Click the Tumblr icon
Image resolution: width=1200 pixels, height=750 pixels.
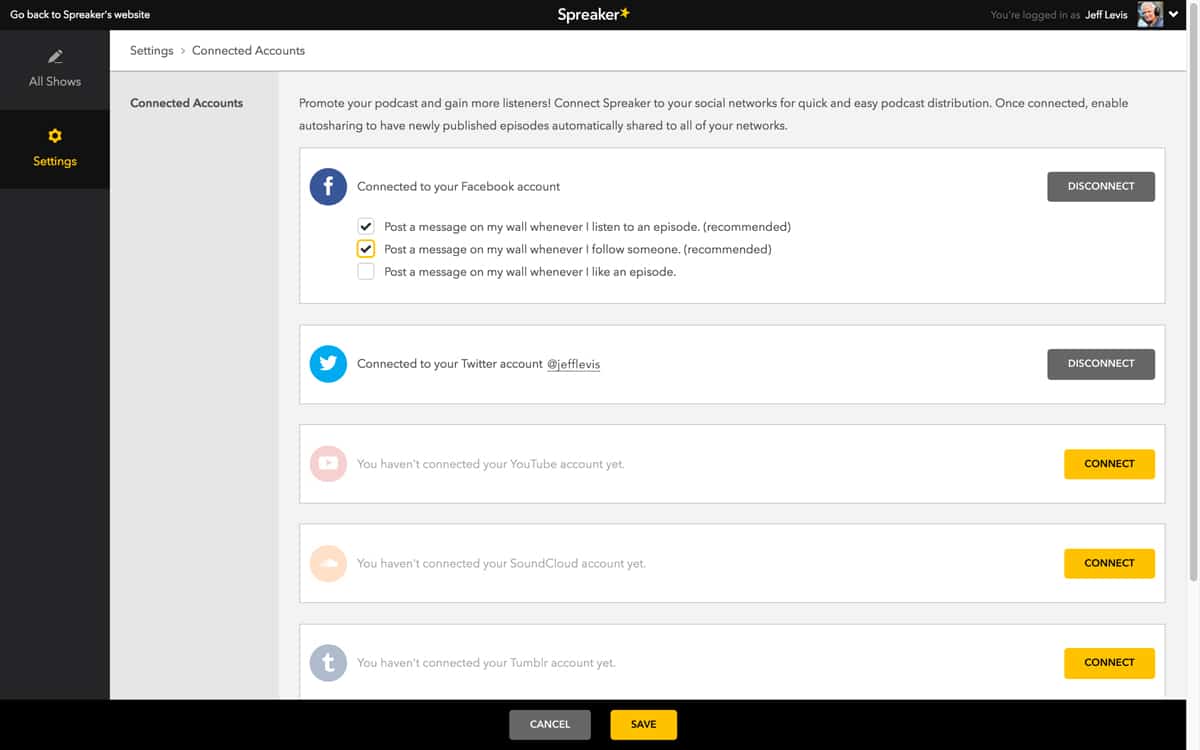pyautogui.click(x=328, y=662)
